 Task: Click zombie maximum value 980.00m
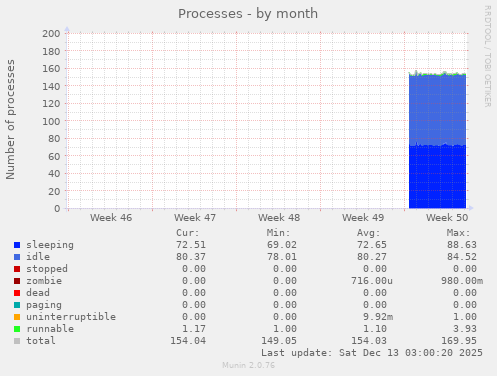tap(462, 281)
